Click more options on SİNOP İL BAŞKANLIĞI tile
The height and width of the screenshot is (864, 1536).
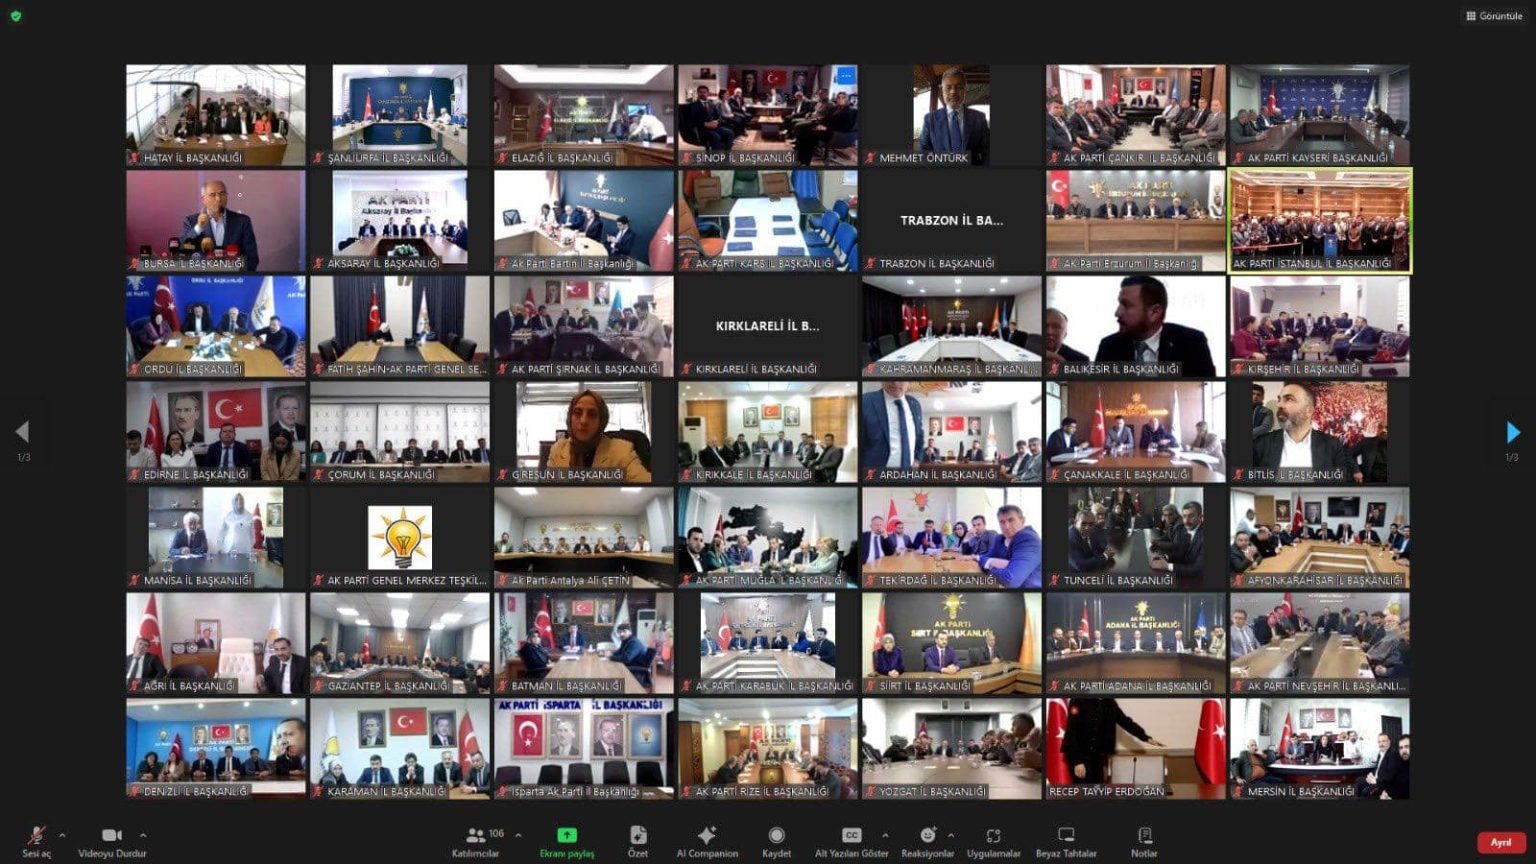846,76
